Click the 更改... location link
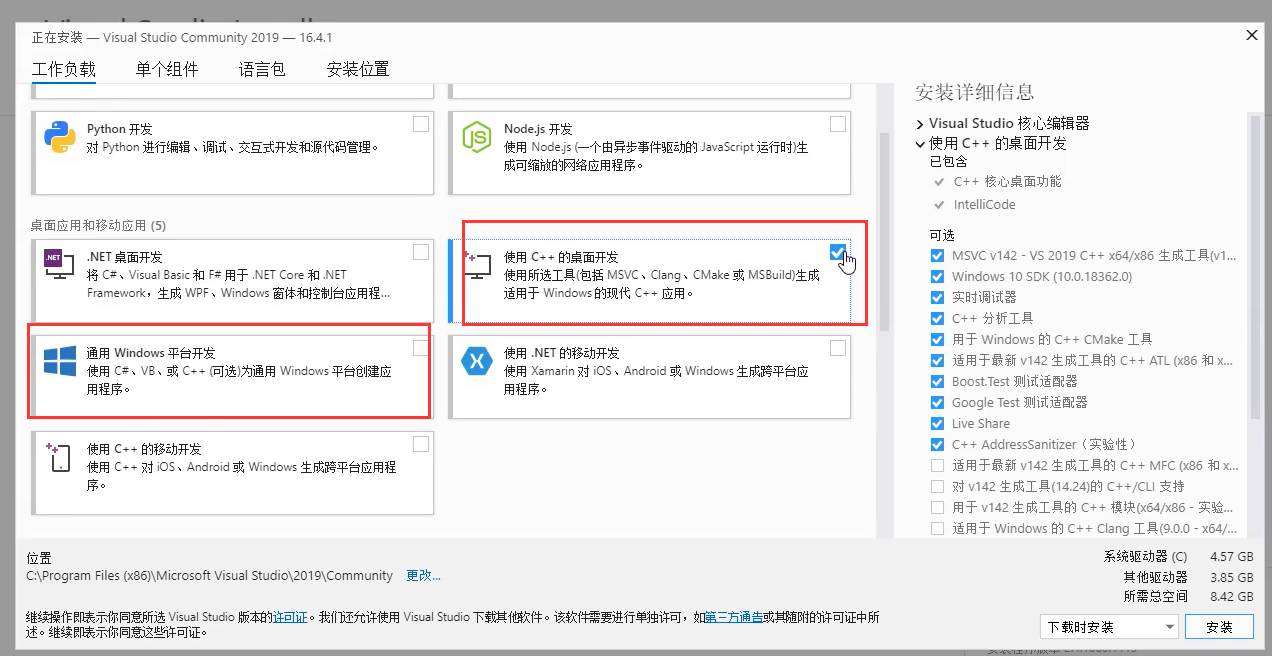 pos(423,575)
